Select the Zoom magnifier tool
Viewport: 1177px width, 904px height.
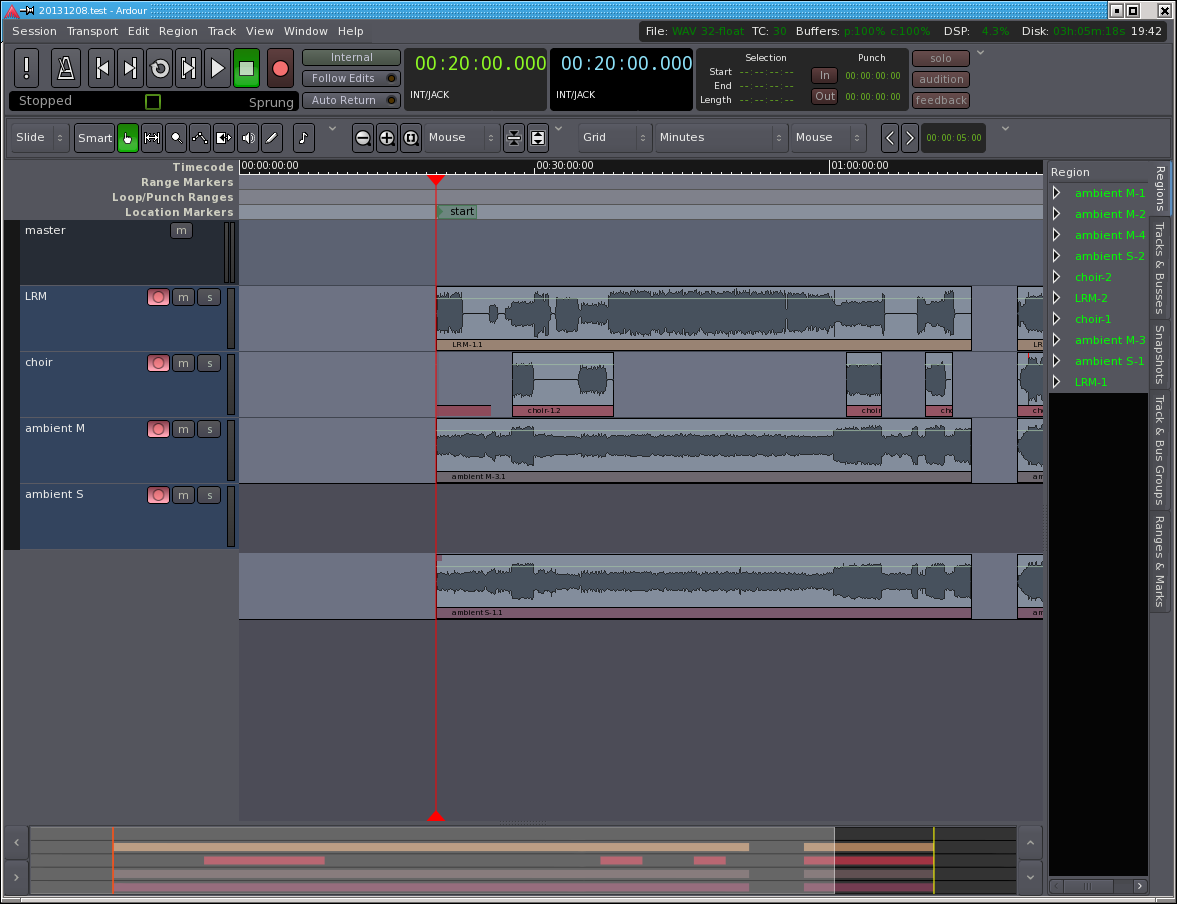[x=176, y=138]
